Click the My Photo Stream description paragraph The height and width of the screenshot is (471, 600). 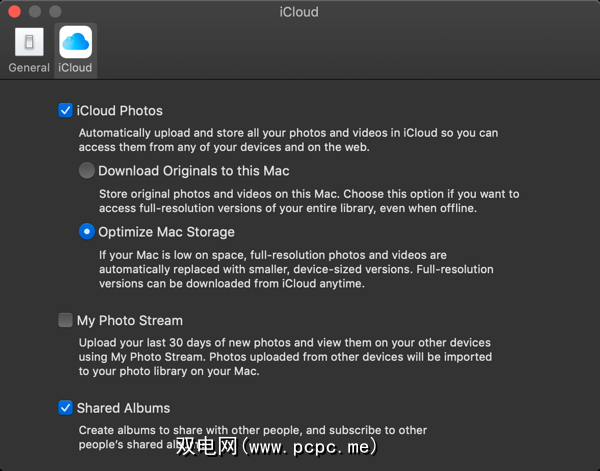coord(286,357)
